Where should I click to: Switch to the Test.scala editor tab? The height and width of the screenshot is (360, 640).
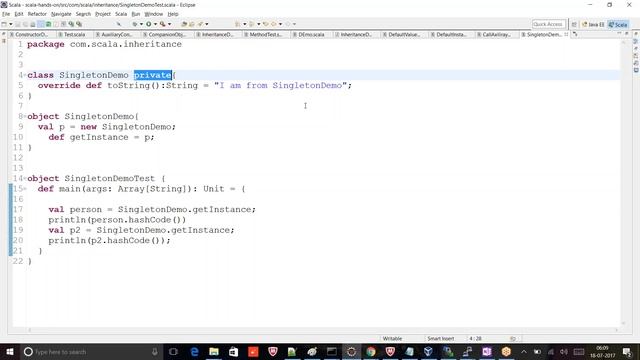coord(74,35)
